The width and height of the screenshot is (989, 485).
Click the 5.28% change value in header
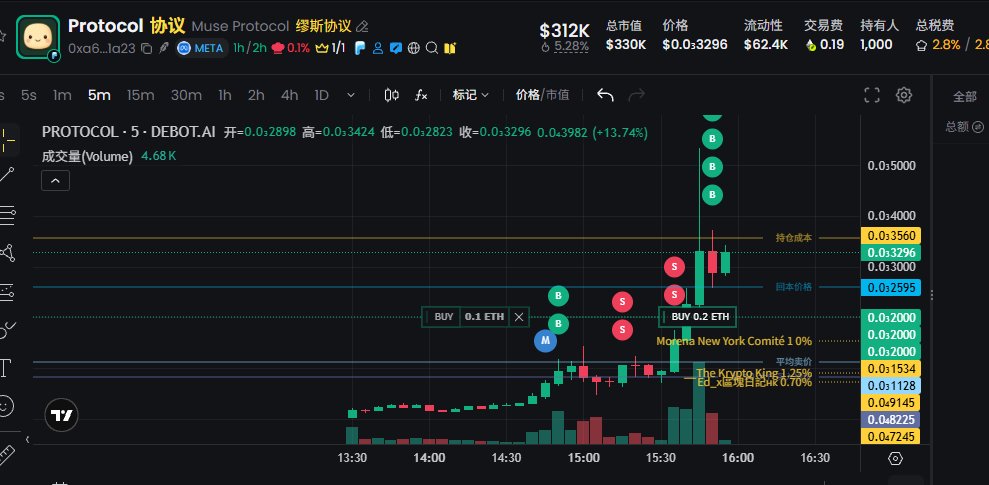click(x=571, y=46)
